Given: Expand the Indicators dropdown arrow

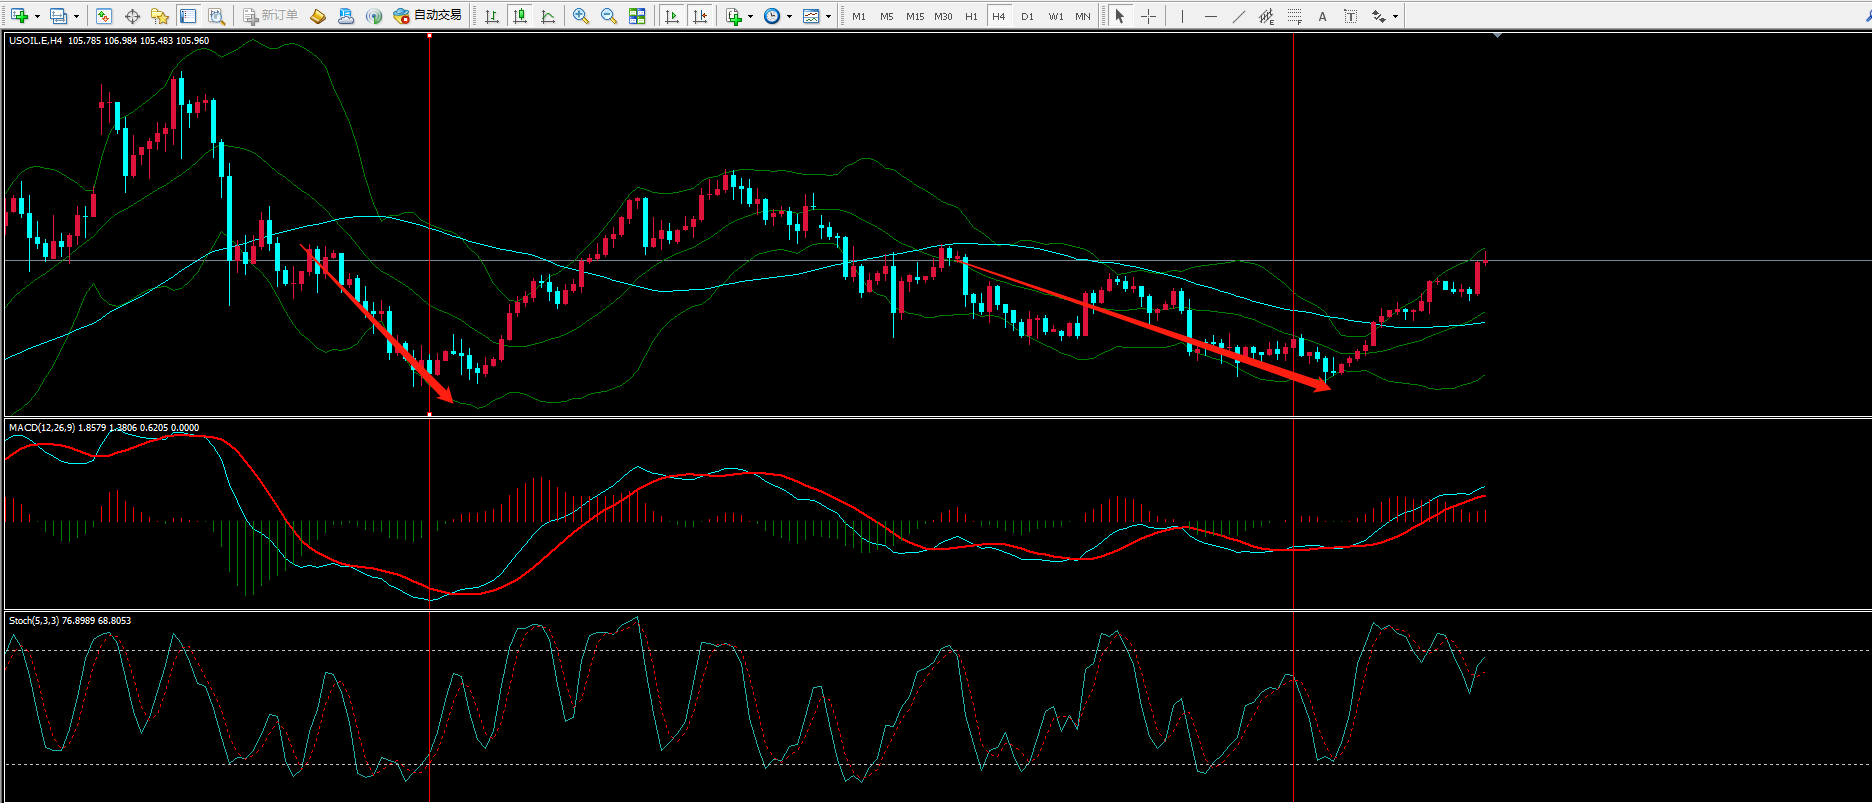Looking at the screenshot, I should tap(750, 16).
